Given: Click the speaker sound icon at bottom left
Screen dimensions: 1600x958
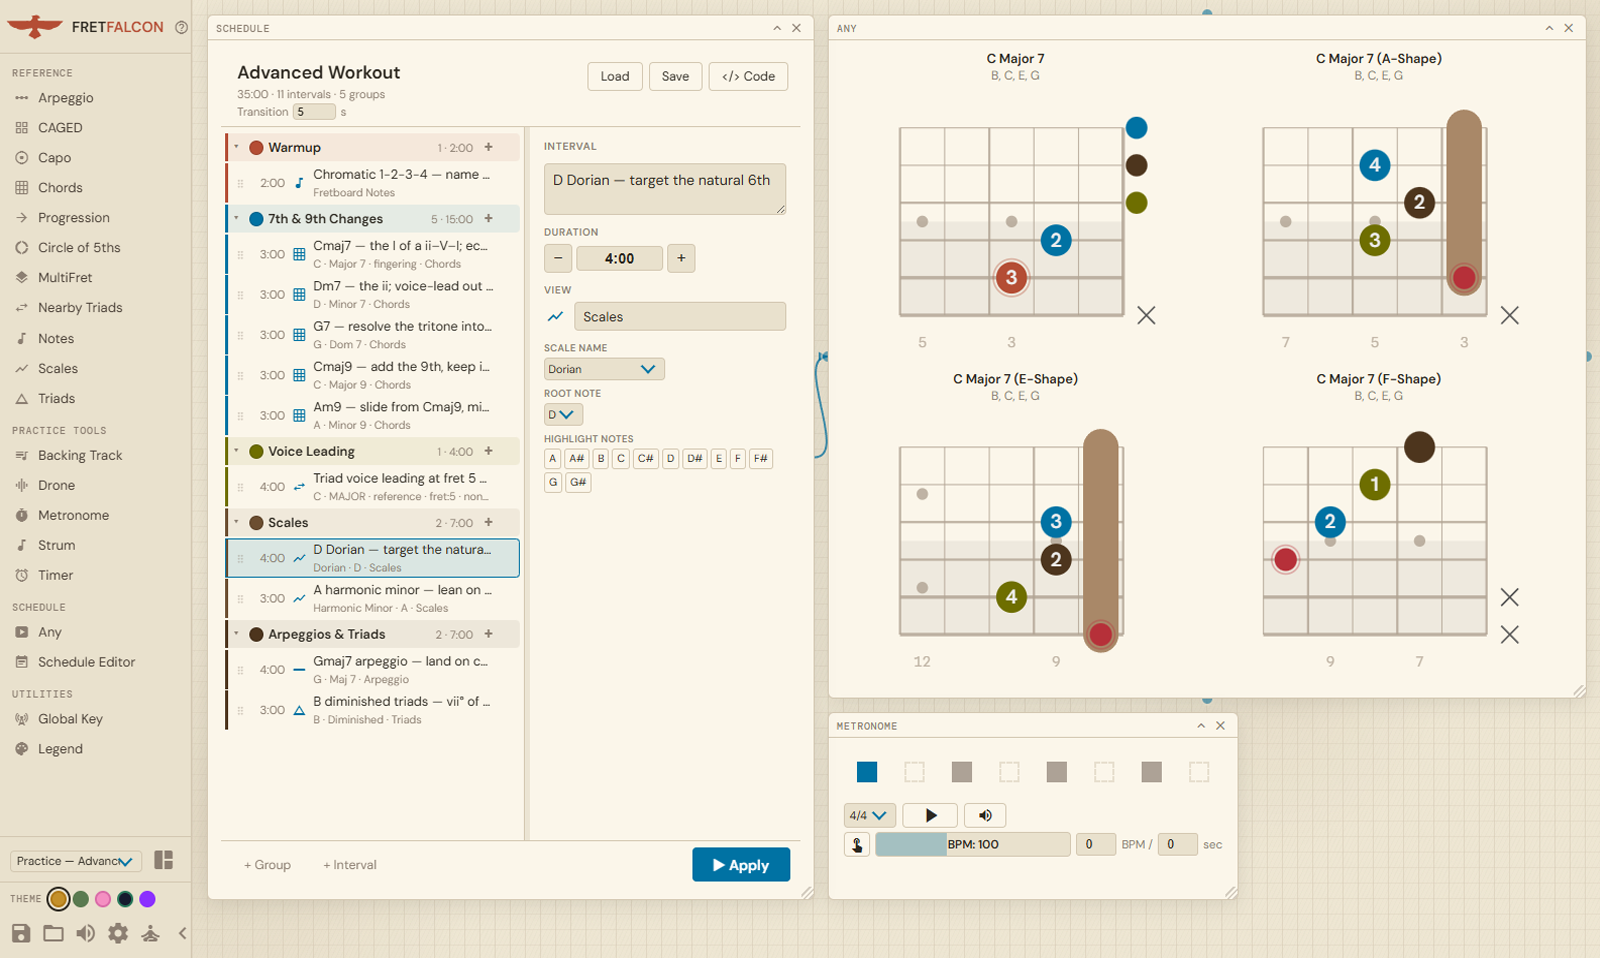Looking at the screenshot, I should tap(86, 933).
